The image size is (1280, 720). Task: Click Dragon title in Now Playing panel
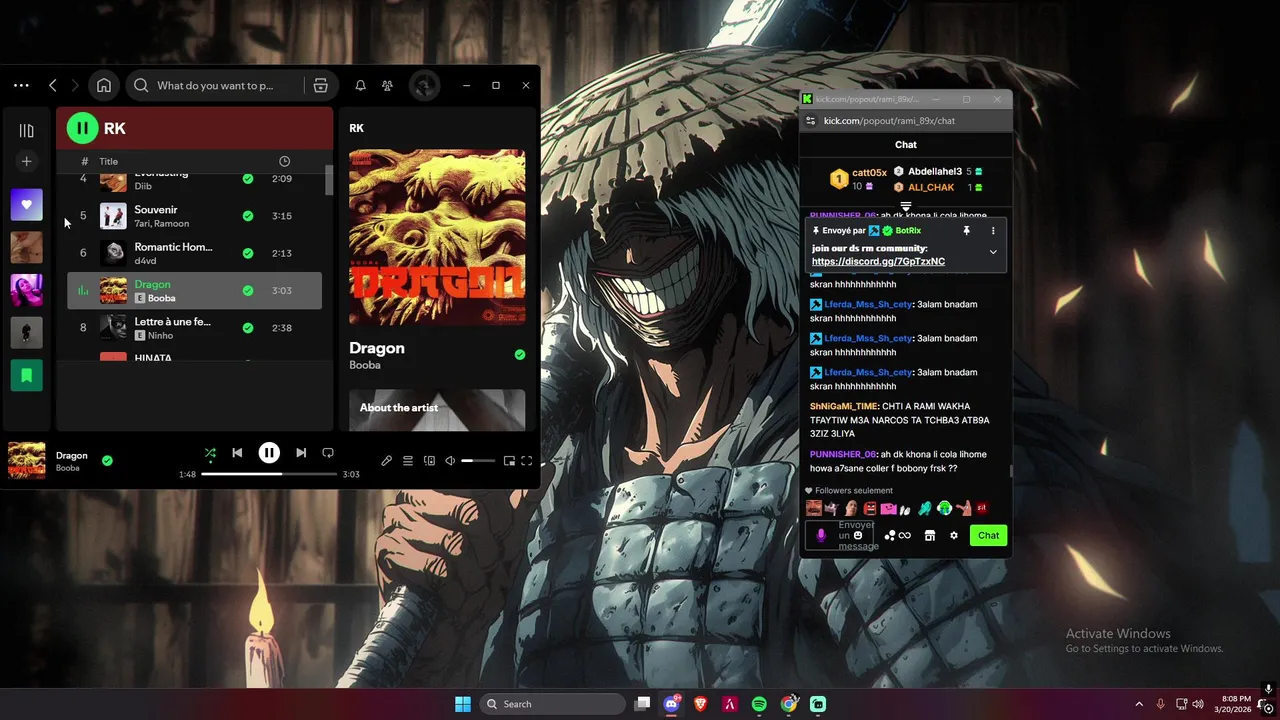(377, 348)
